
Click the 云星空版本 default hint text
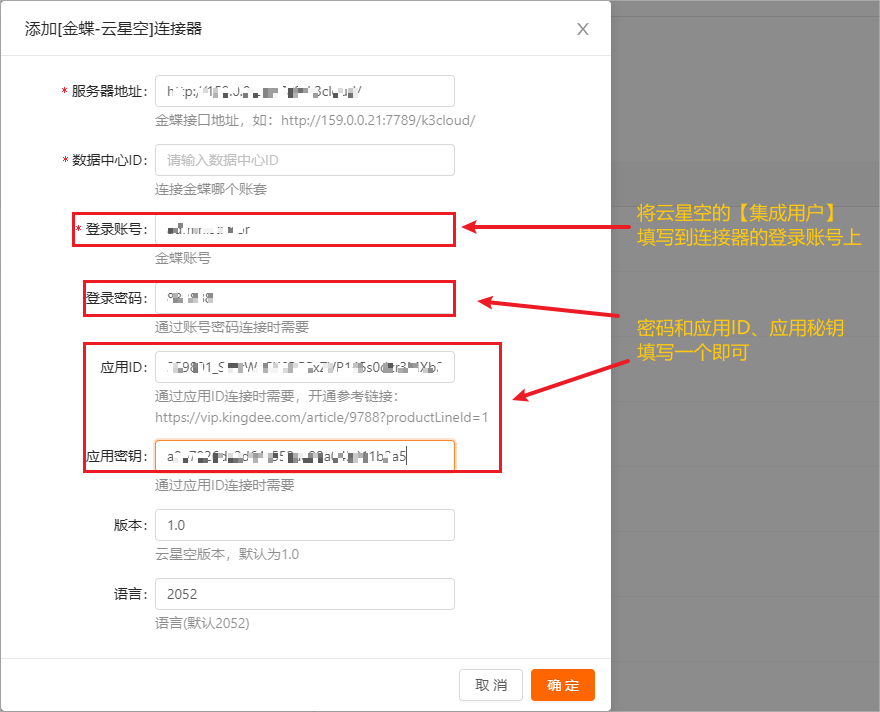(226, 554)
